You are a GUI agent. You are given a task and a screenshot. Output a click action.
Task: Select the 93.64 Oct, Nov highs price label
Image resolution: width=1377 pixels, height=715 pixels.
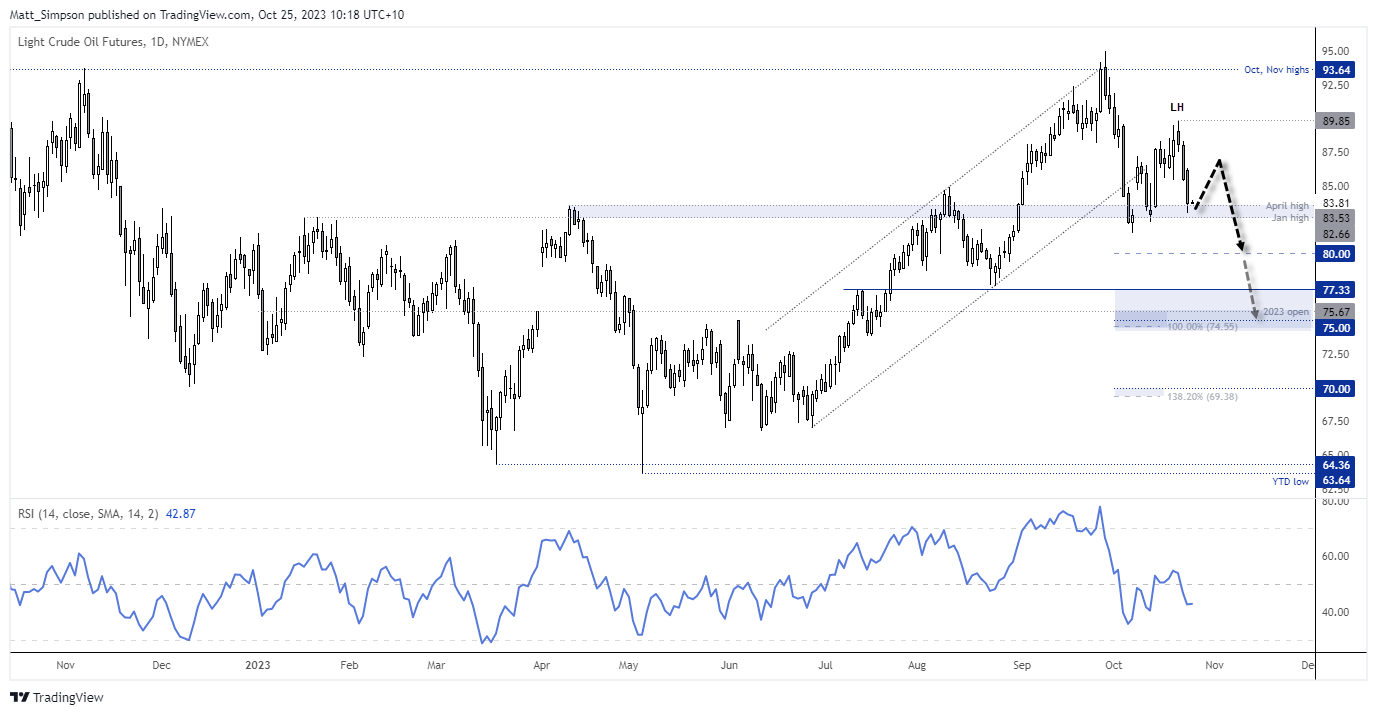(x=1338, y=70)
